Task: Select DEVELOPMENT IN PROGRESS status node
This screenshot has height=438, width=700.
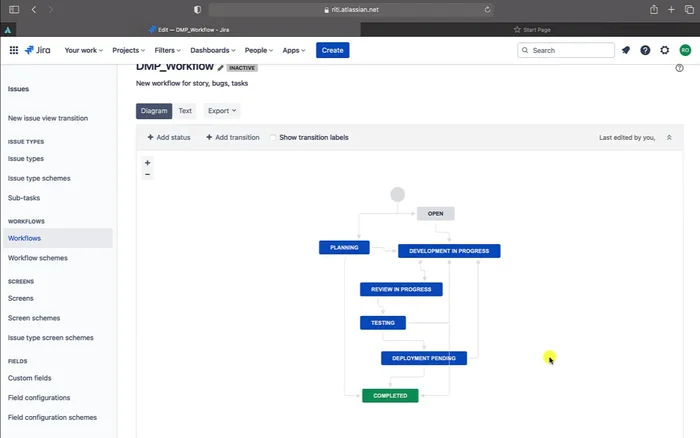Action: coord(449,251)
